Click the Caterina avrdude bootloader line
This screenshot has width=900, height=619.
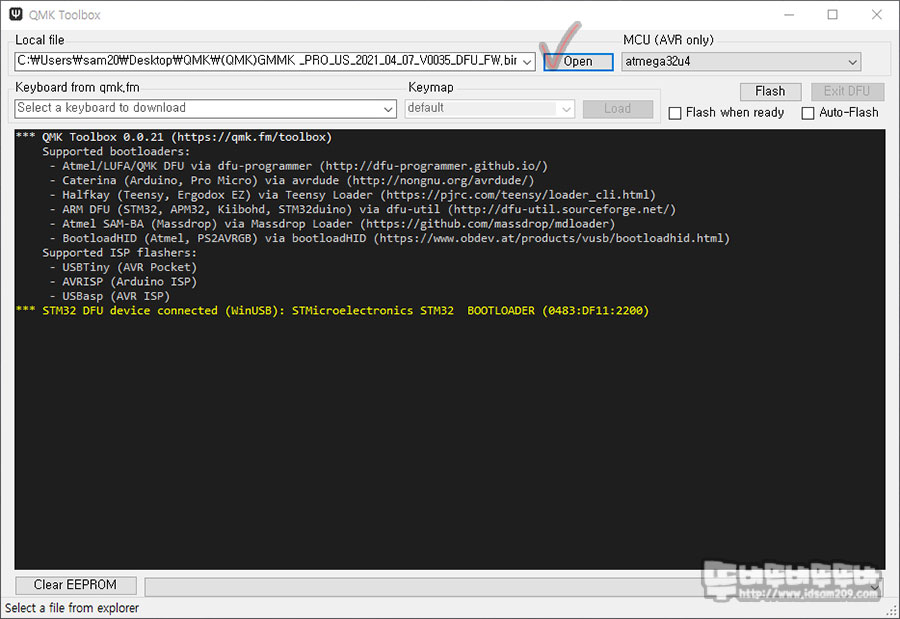pyautogui.click(x=292, y=180)
